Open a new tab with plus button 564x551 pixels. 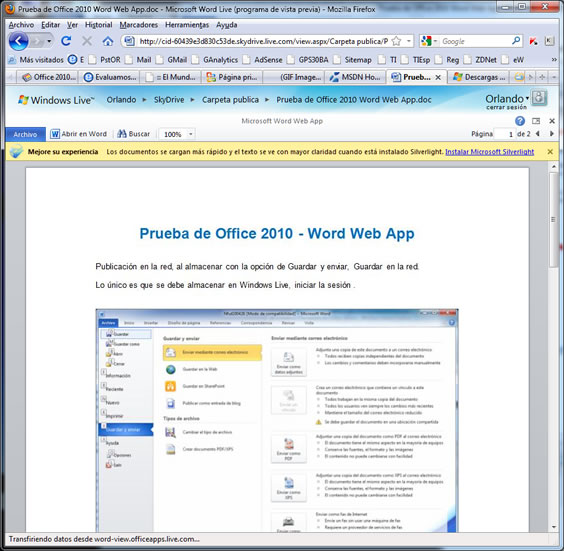tap(542, 77)
